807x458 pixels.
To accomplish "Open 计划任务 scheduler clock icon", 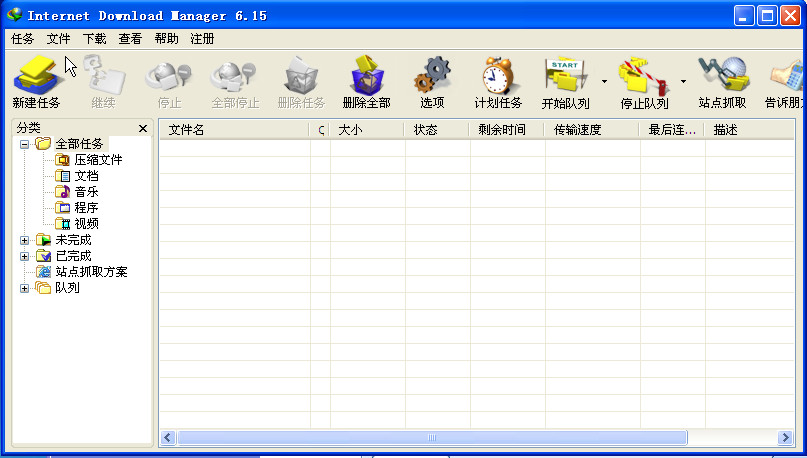I will pos(498,81).
